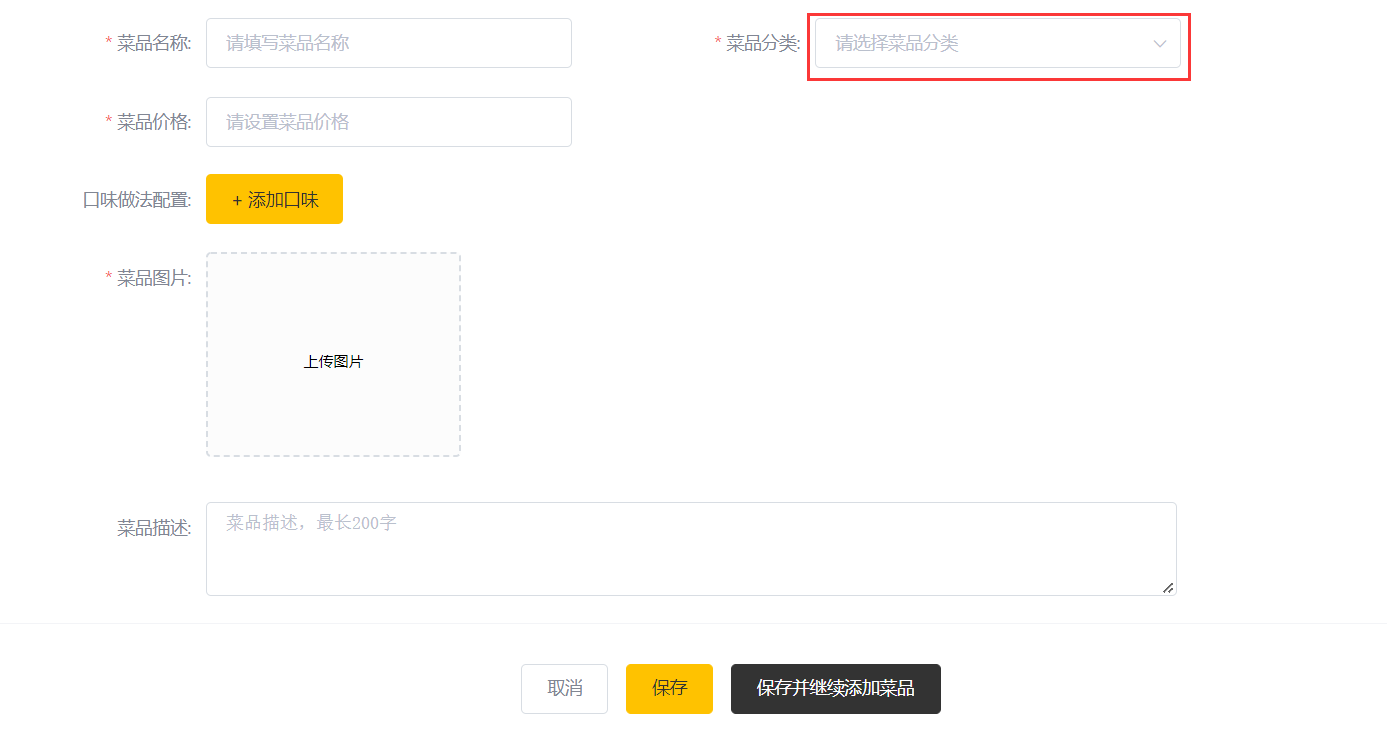Open the 菜品分类 dropdown
The height and width of the screenshot is (735, 1387).
click(x=997, y=43)
